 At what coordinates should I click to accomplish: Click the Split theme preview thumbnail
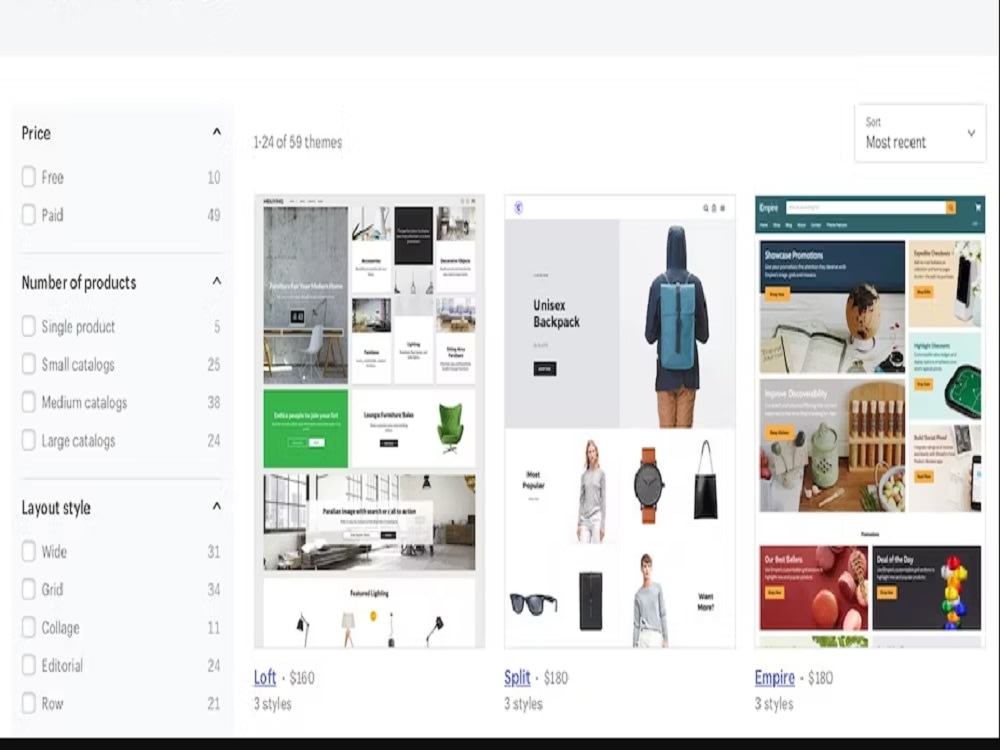(620, 420)
